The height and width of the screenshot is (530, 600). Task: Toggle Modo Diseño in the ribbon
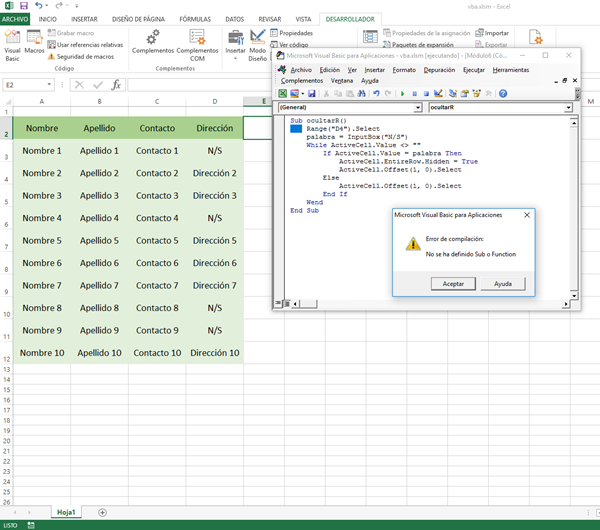pyautogui.click(x=257, y=40)
